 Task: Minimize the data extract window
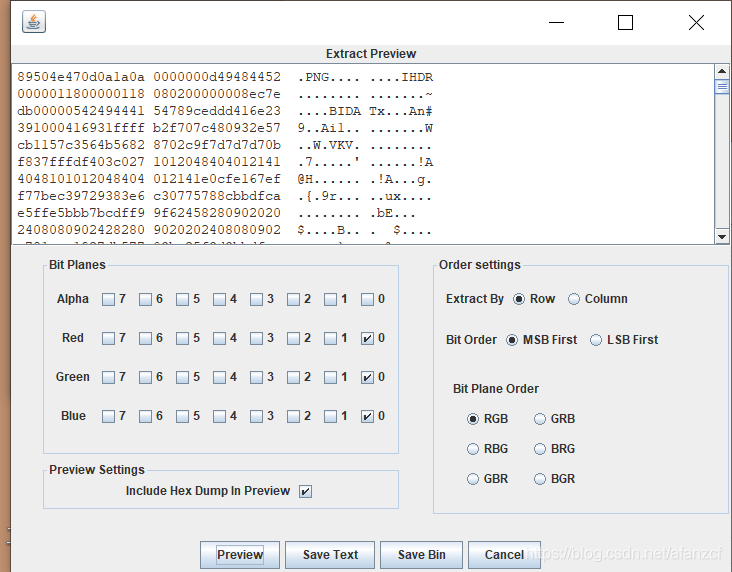tap(555, 22)
